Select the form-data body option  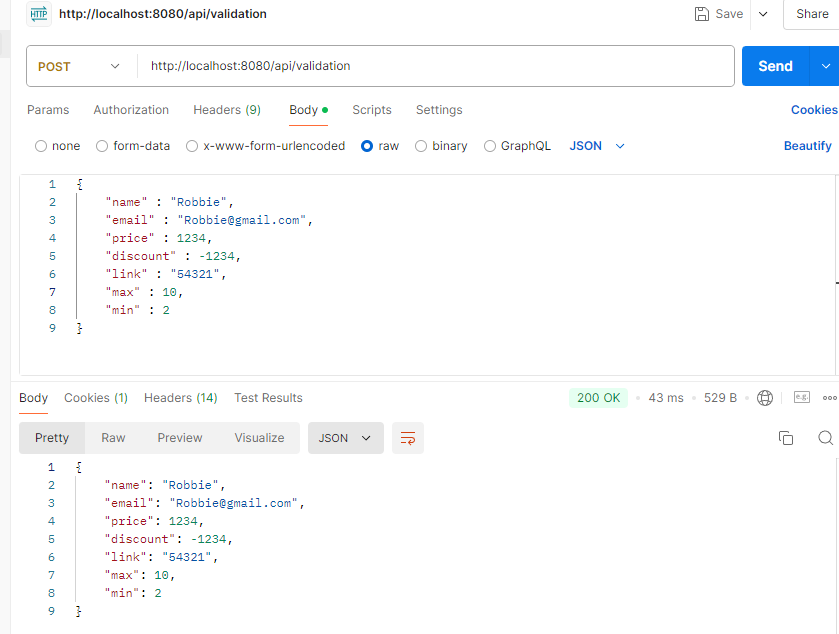(x=133, y=146)
